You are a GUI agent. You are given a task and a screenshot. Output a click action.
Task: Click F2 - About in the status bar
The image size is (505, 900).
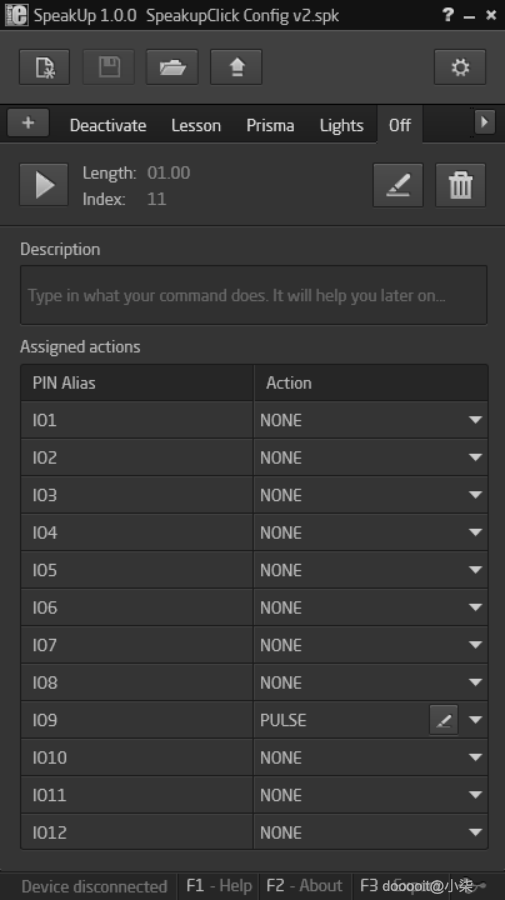tap(304, 886)
